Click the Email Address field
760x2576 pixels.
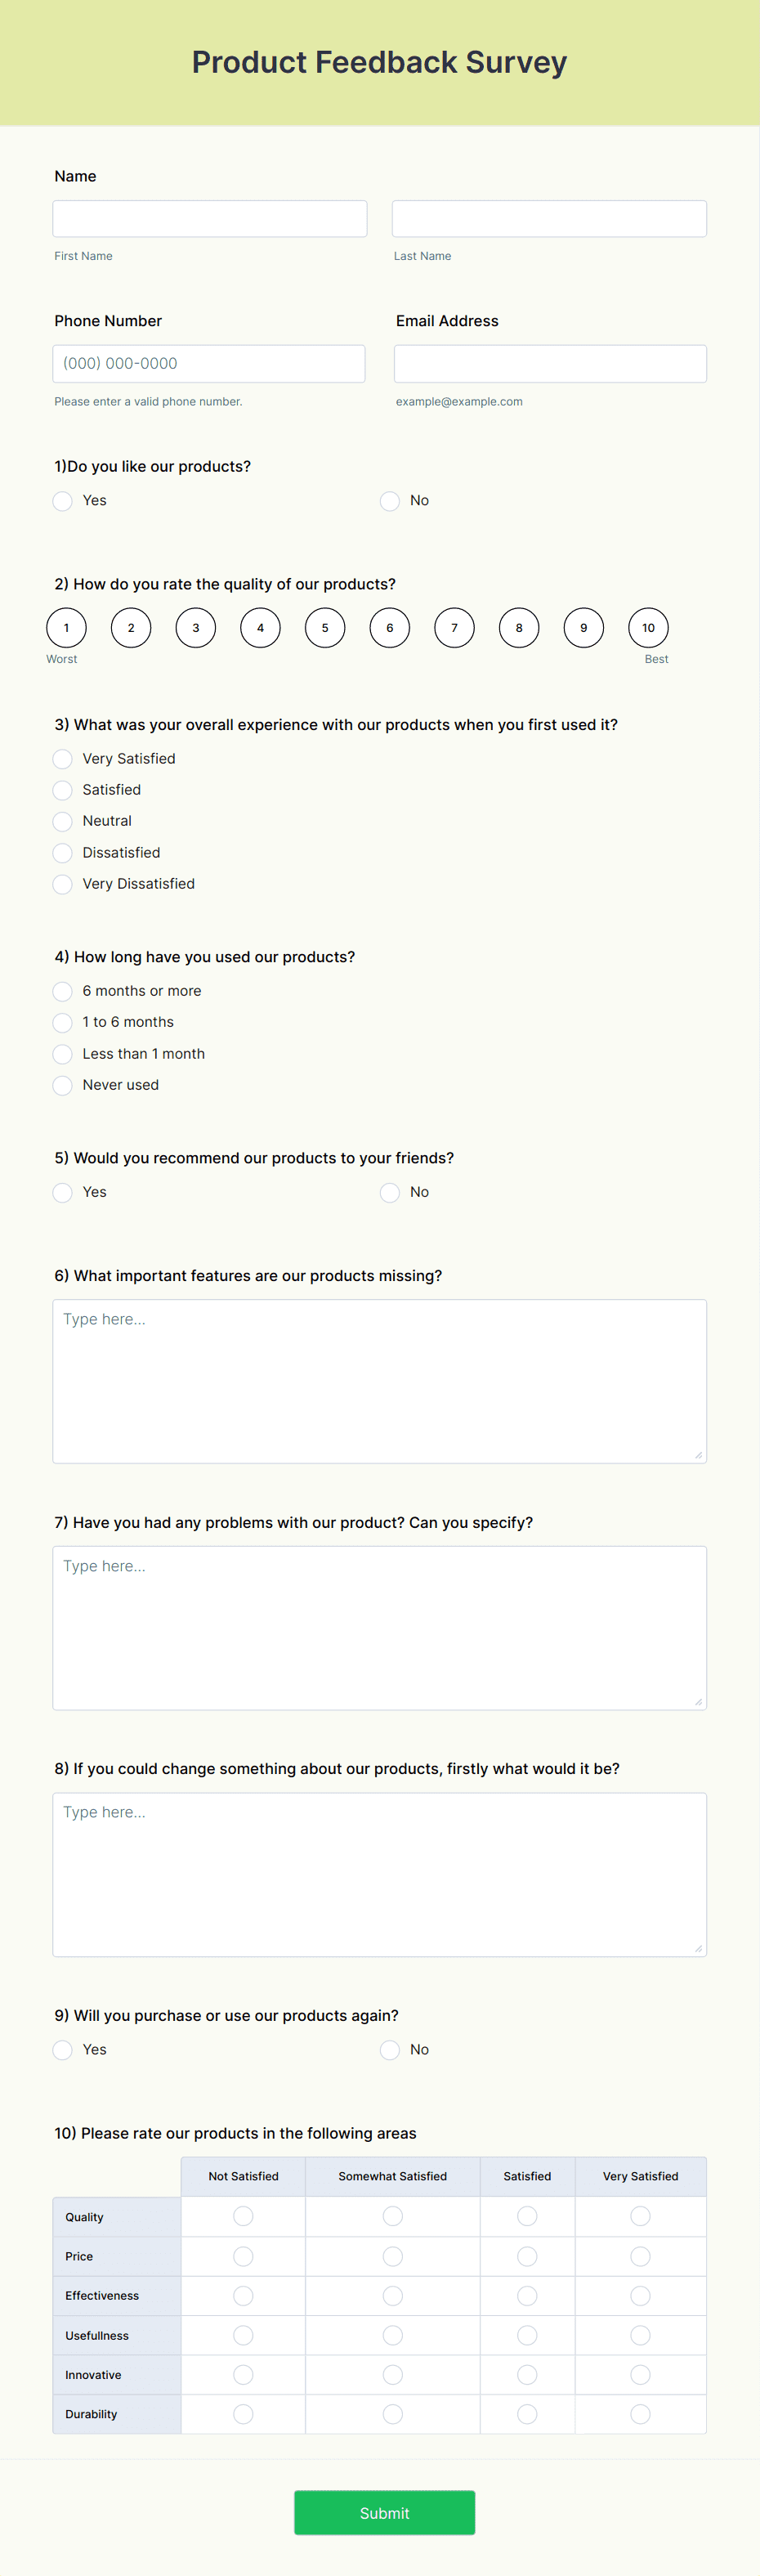tap(549, 363)
